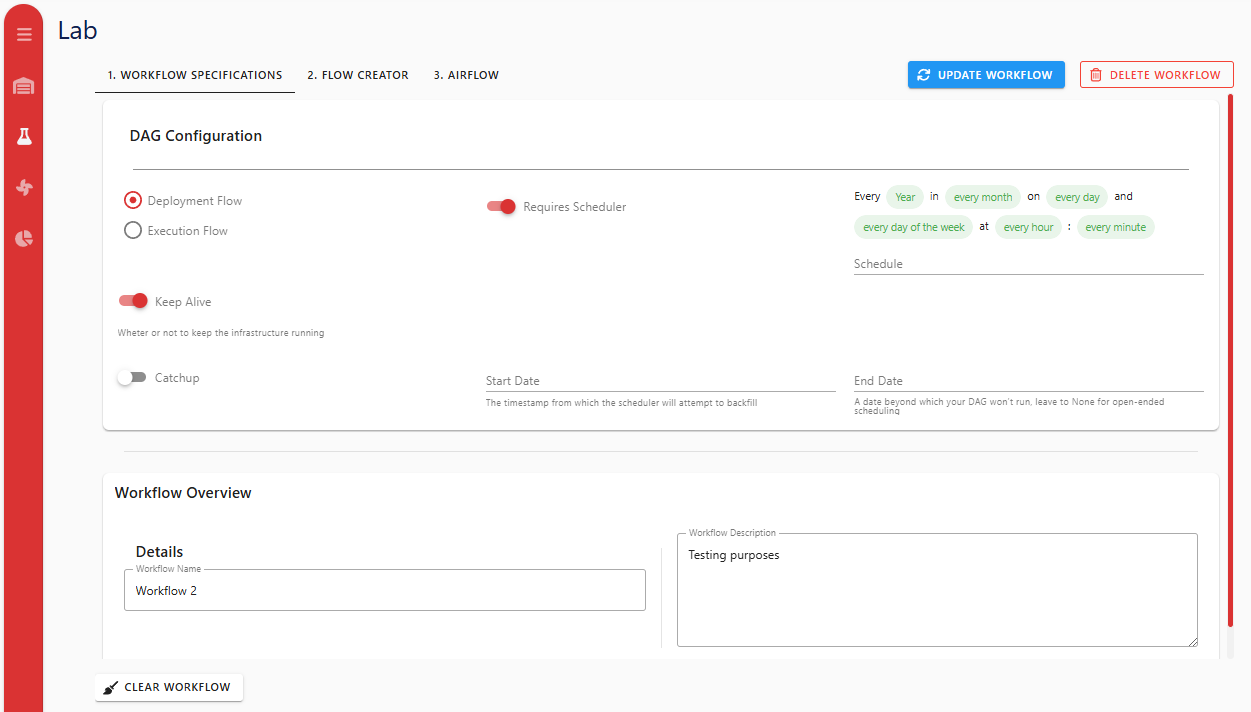Open the Lab flask icon in the sidebar

pos(24,136)
